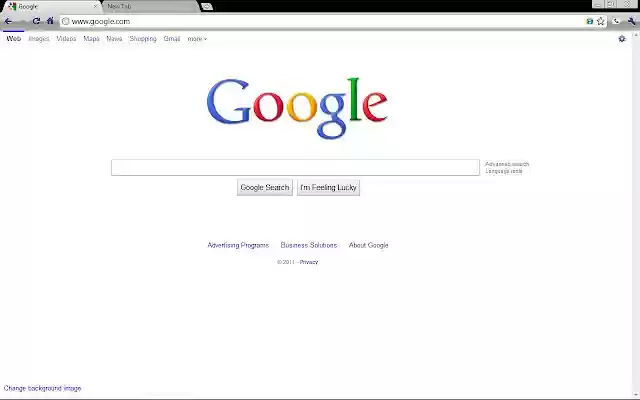
Task: Open Shopping in Google navigation bar
Action: [143, 39]
